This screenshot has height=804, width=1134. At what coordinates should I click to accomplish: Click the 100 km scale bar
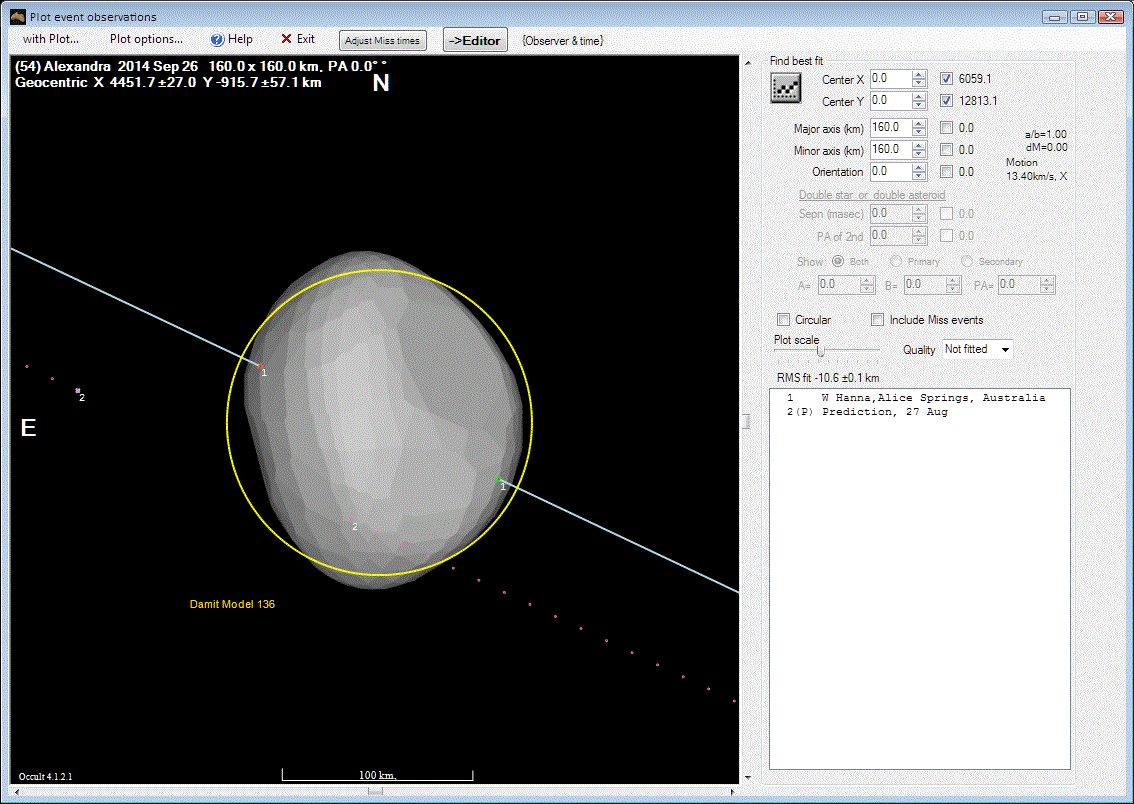(378, 776)
